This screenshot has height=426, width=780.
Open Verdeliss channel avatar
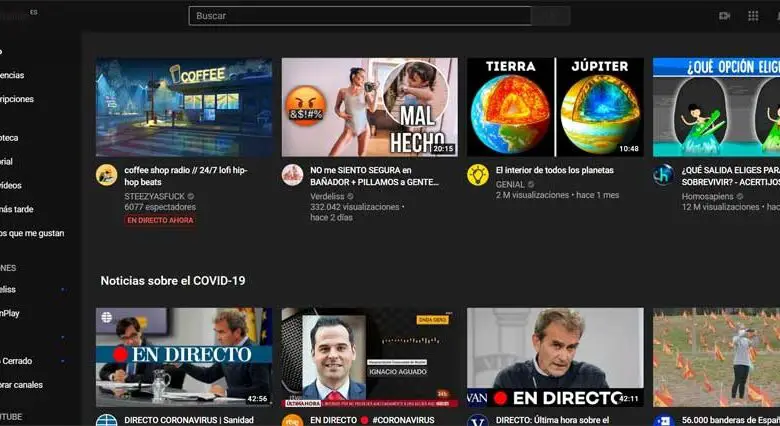[x=292, y=175]
